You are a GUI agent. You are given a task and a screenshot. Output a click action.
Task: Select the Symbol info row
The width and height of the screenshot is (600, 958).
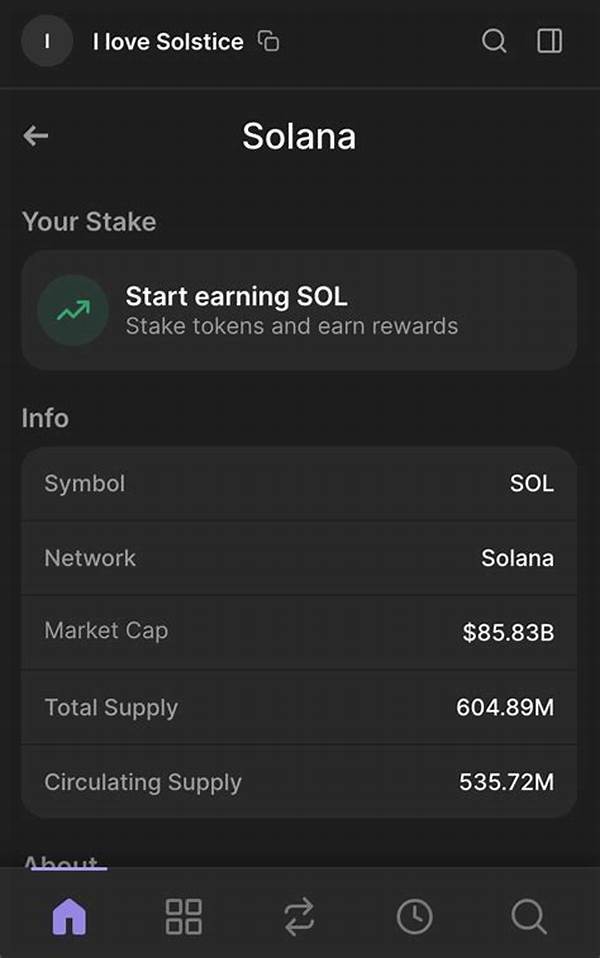point(299,484)
